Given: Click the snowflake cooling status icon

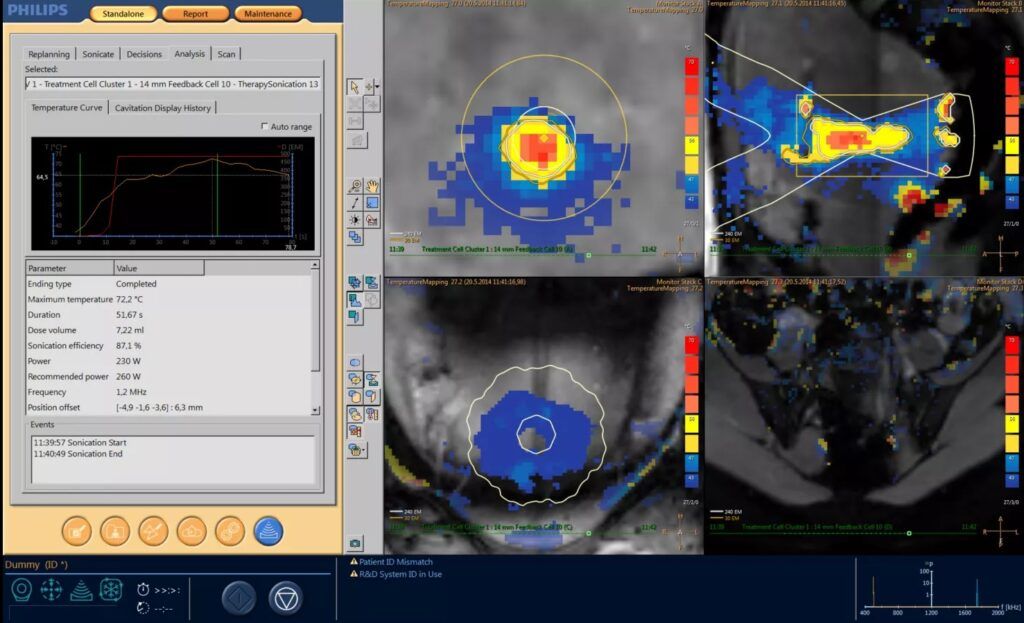Looking at the screenshot, I should [x=110, y=590].
